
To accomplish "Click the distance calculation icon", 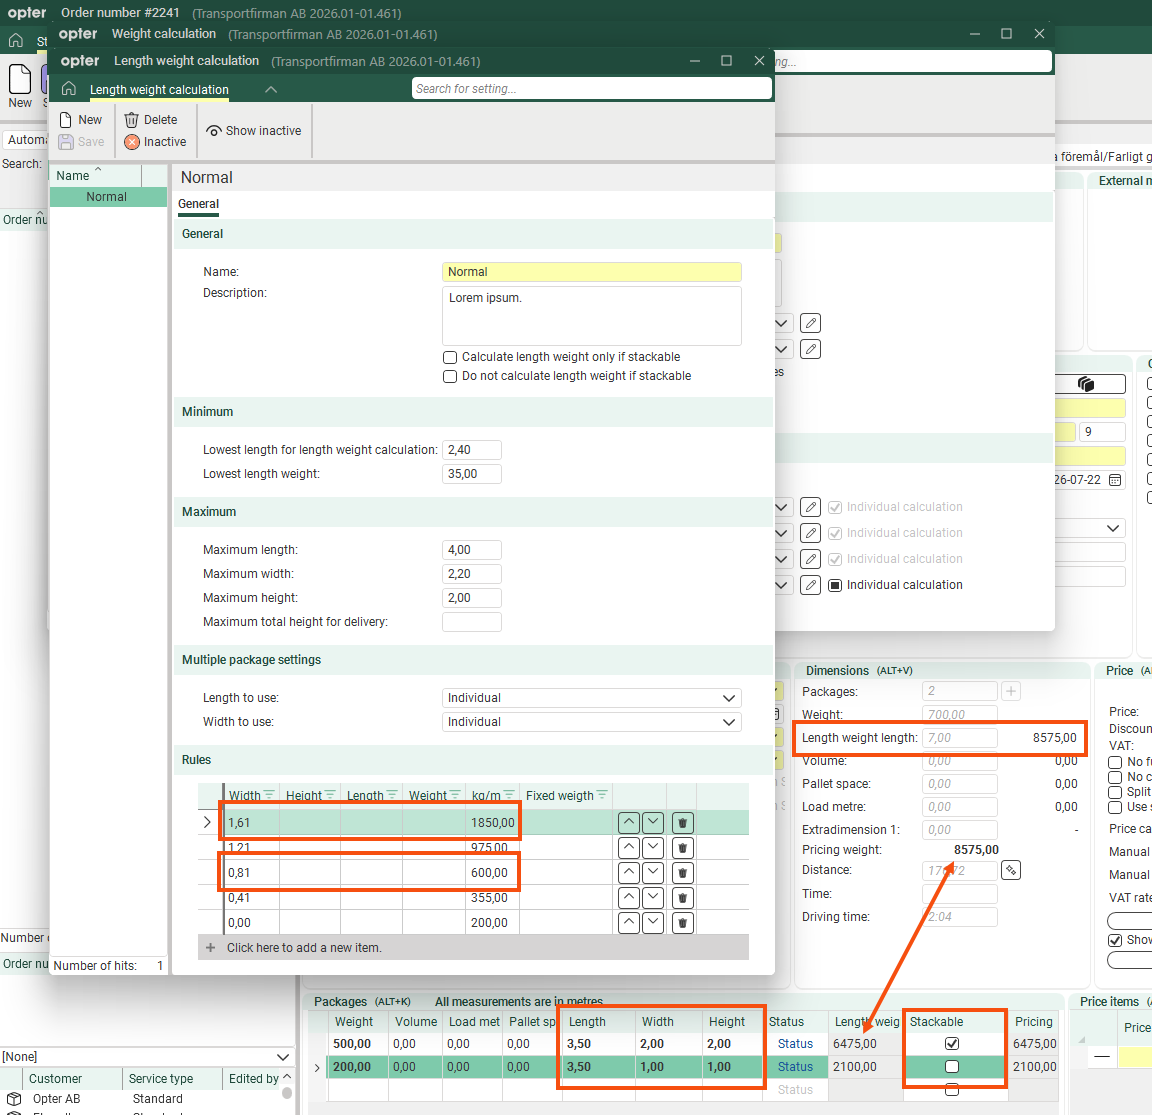I will (1011, 870).
